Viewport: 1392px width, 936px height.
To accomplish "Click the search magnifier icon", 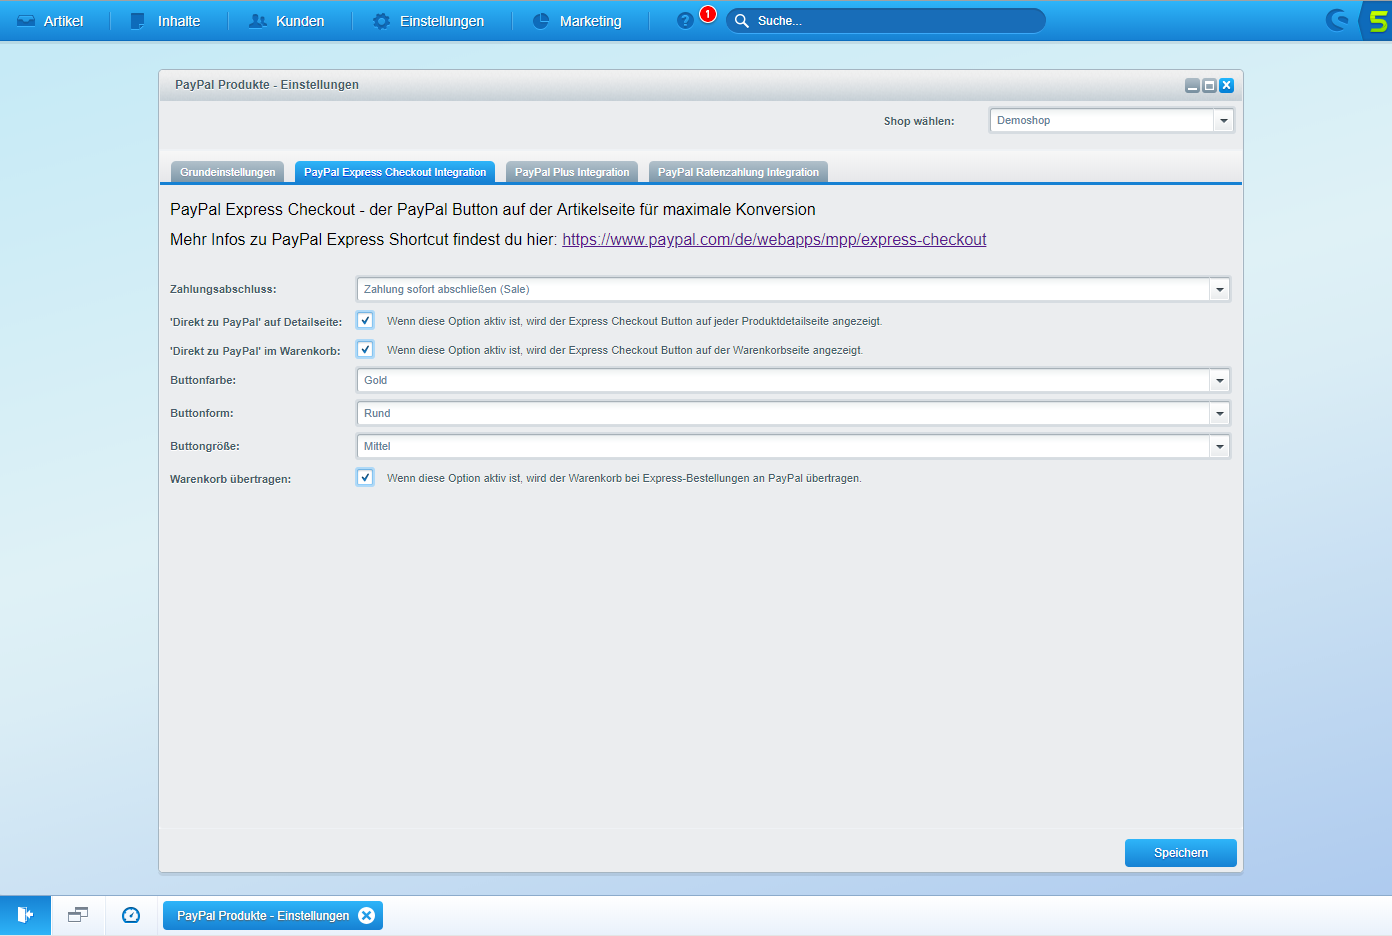I will 742,21.
